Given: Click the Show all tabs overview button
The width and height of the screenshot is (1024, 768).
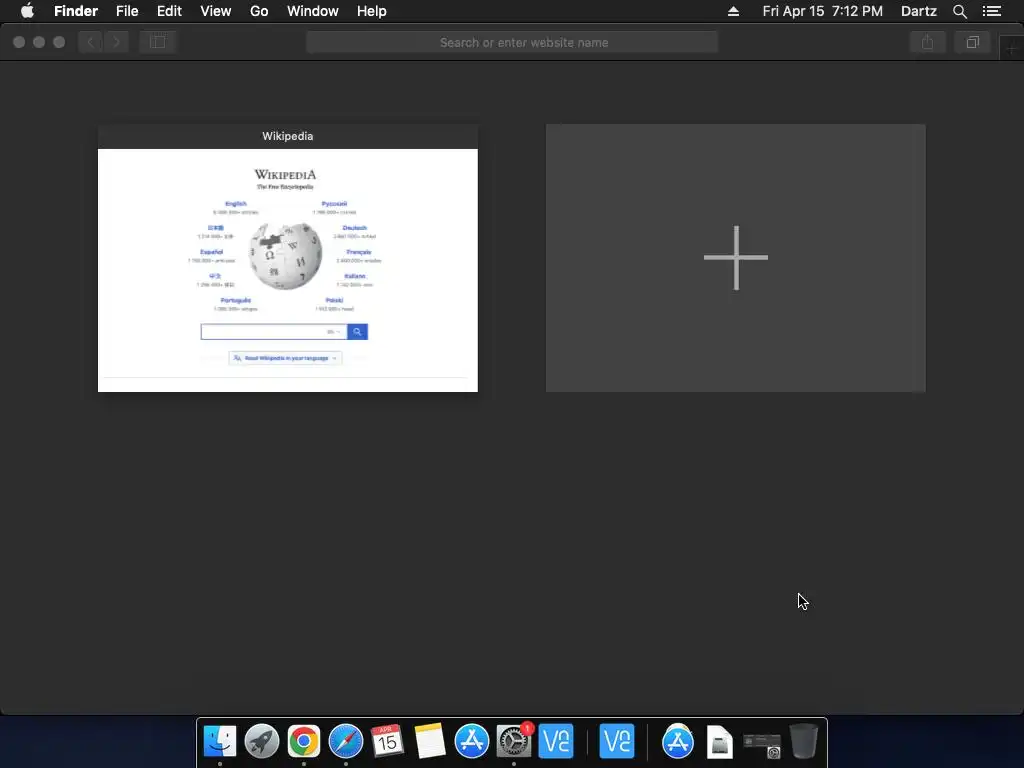Looking at the screenshot, I should [x=972, y=42].
